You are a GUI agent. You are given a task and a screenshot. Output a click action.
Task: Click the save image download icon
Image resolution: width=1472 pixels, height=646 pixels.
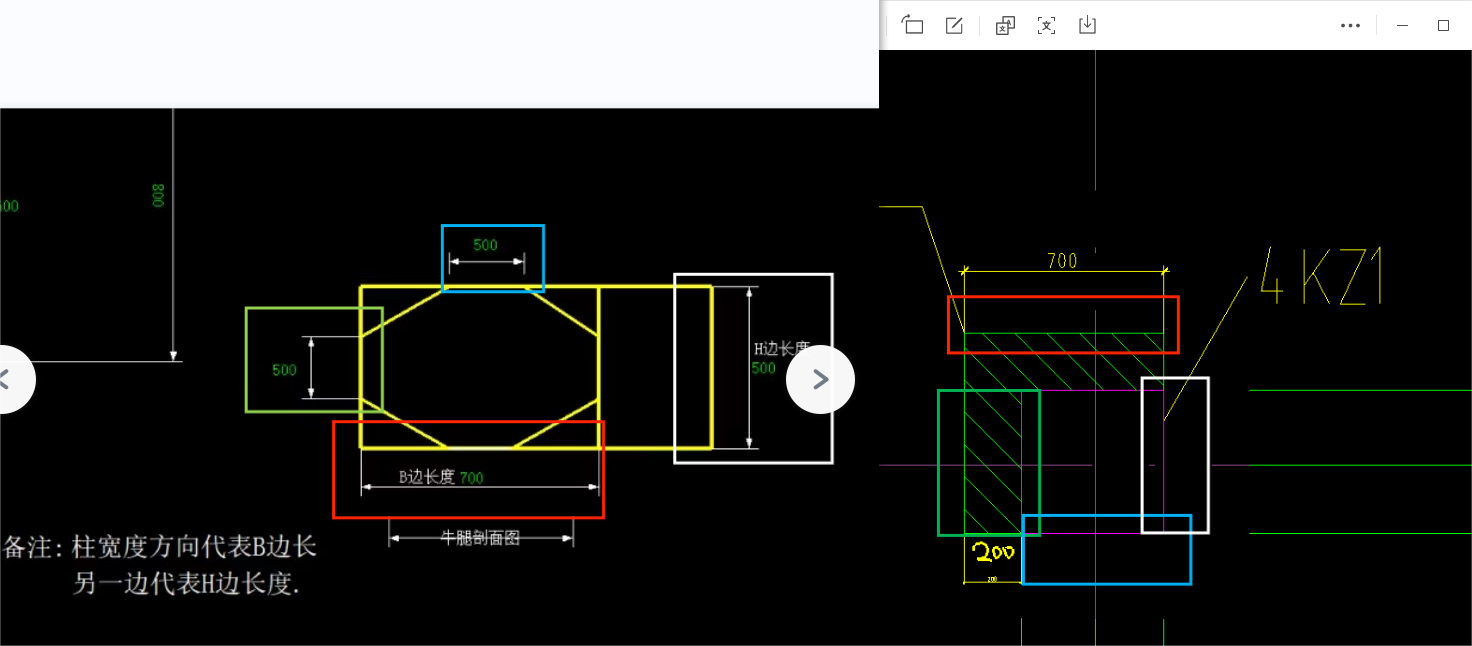tap(1088, 25)
